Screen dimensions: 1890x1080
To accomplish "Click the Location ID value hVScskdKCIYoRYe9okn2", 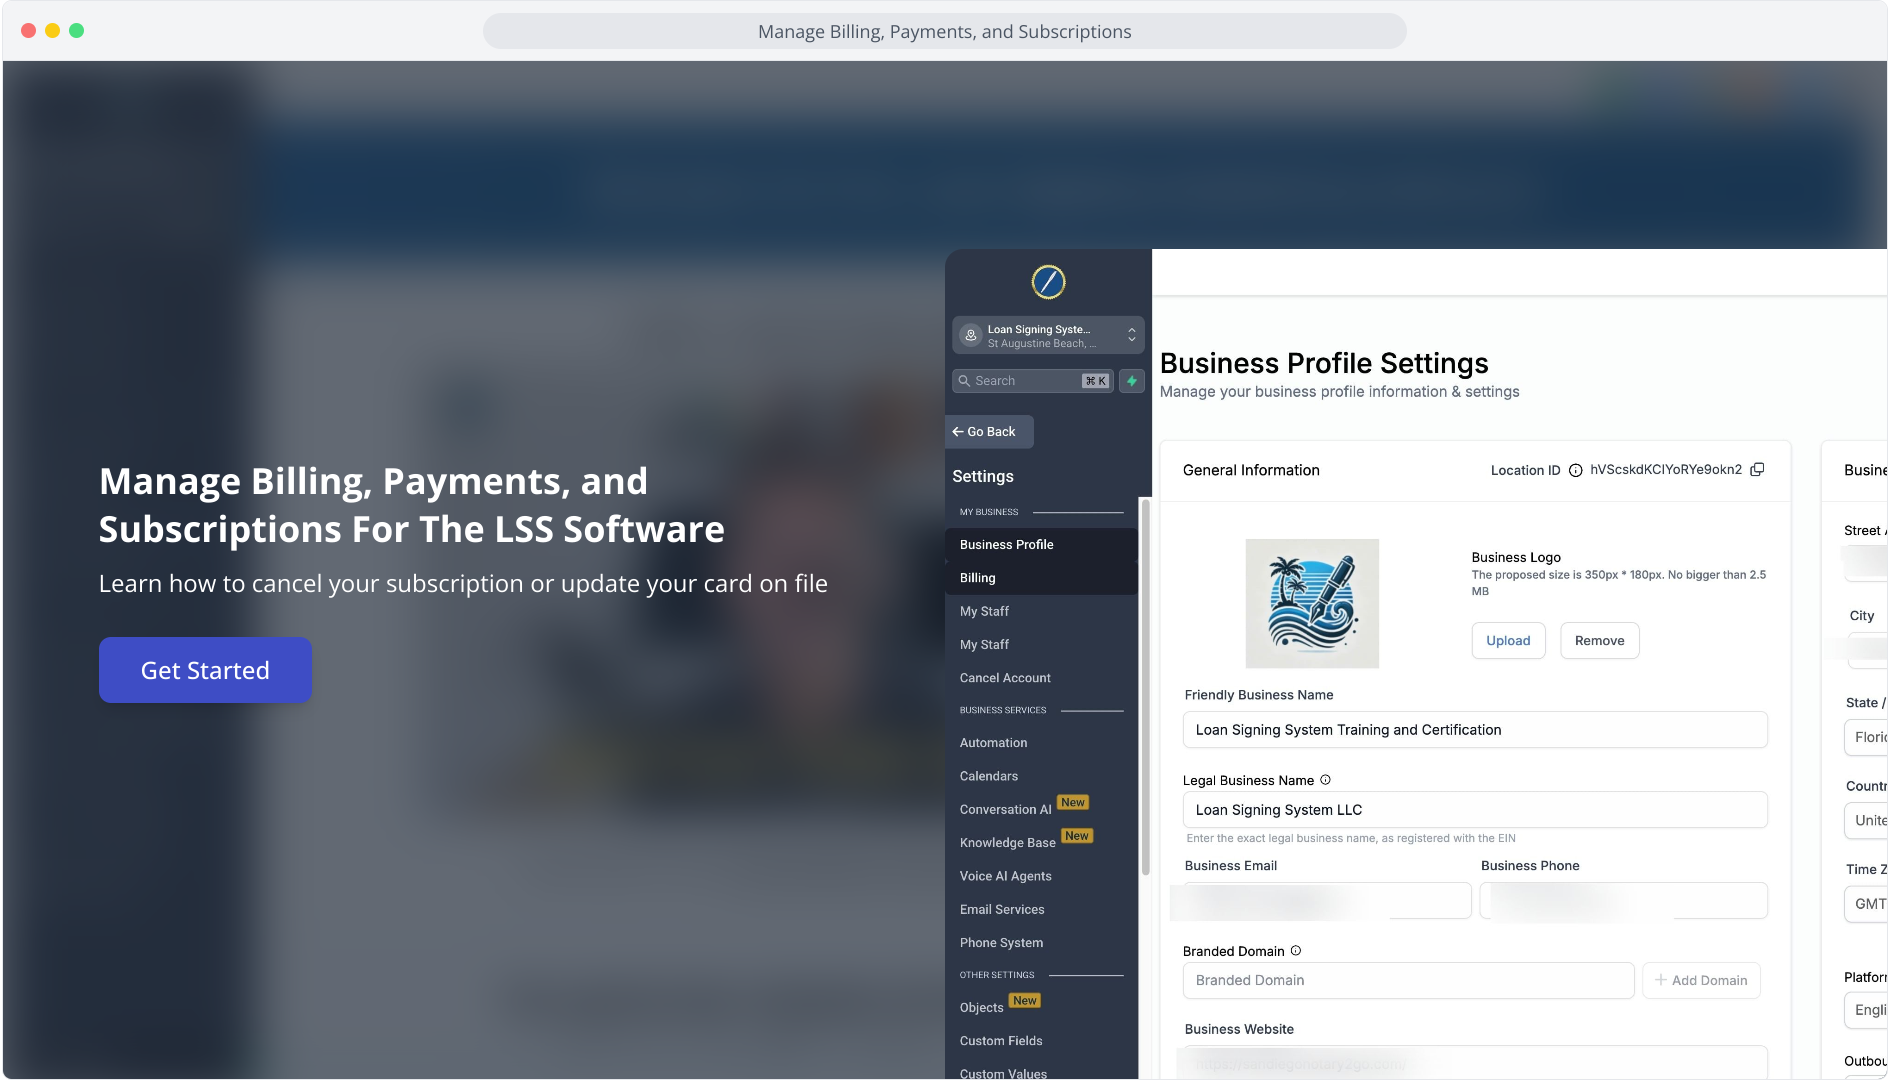I will tap(1666, 470).
